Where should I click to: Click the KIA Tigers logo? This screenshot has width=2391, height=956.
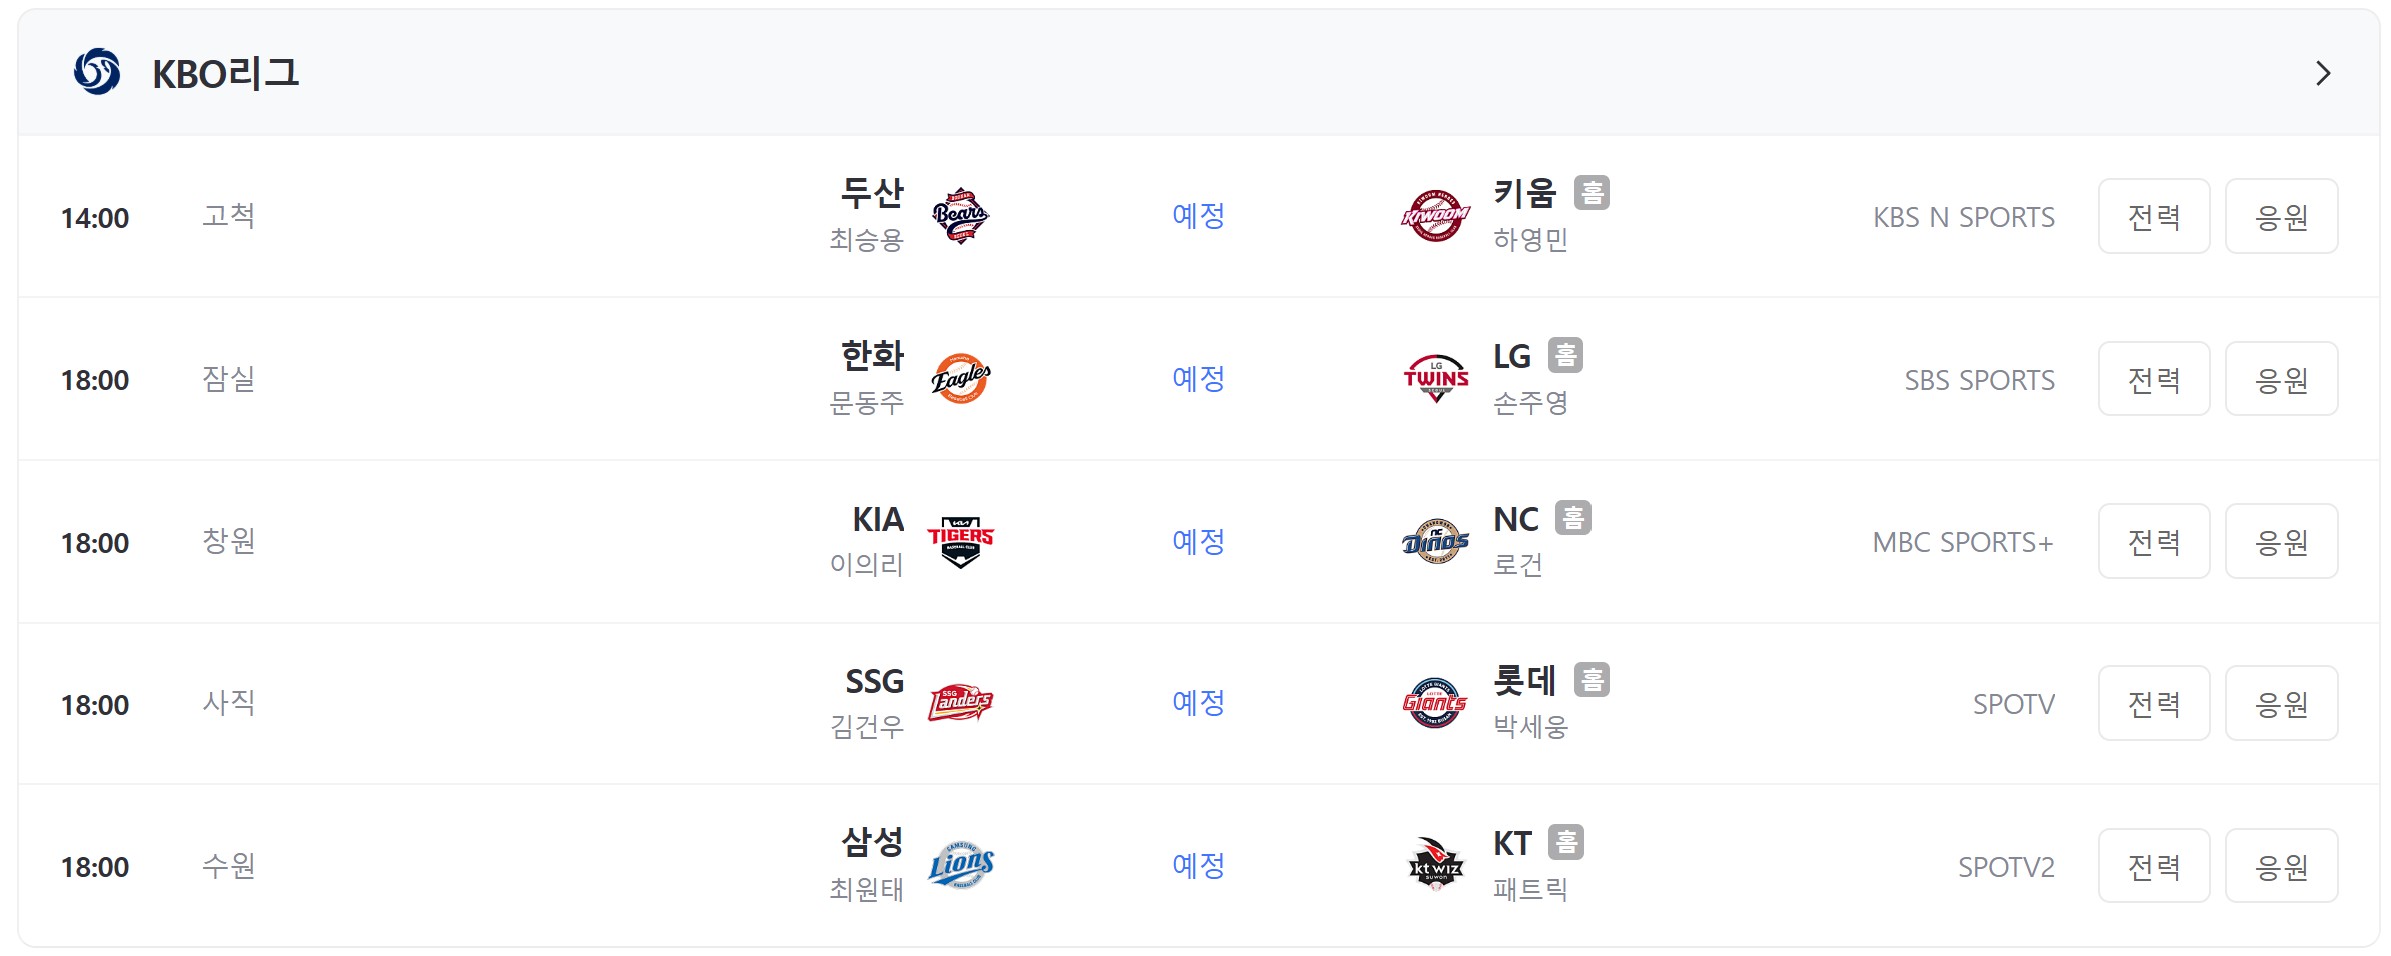pos(960,542)
